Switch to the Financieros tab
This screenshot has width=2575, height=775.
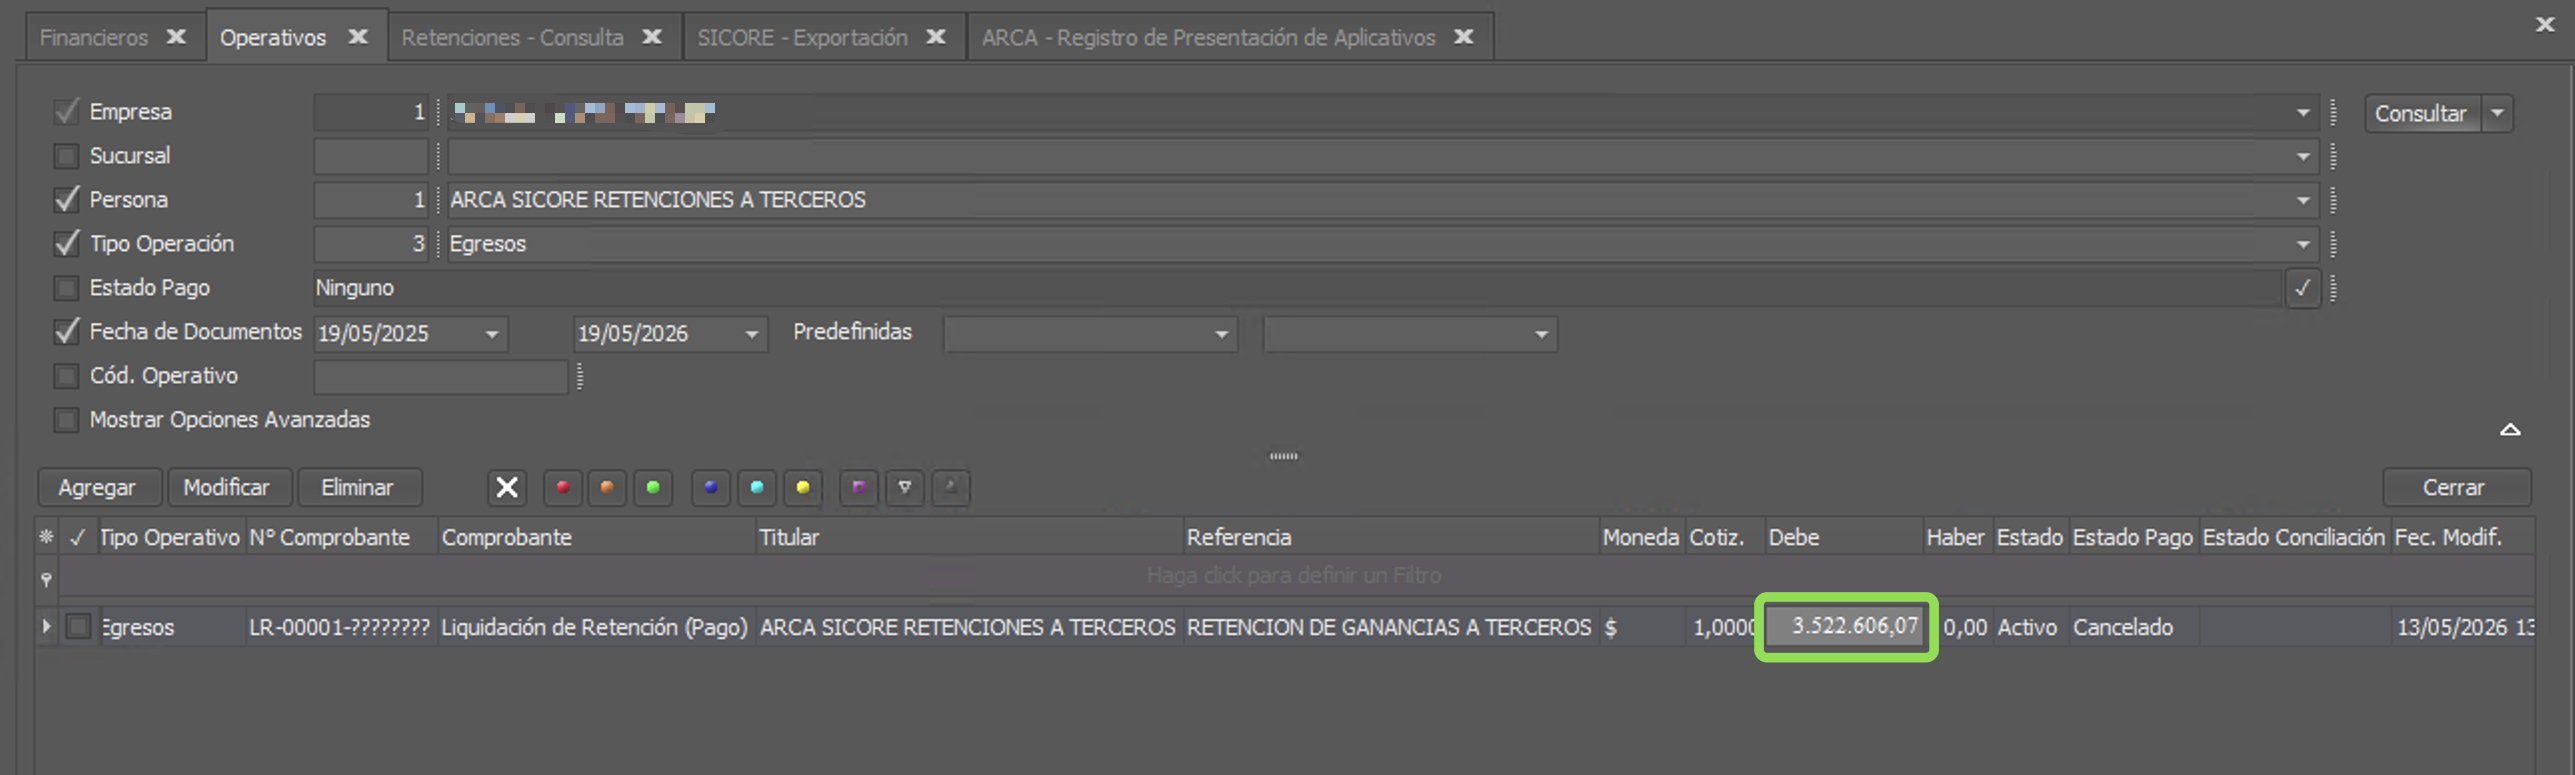(x=94, y=37)
